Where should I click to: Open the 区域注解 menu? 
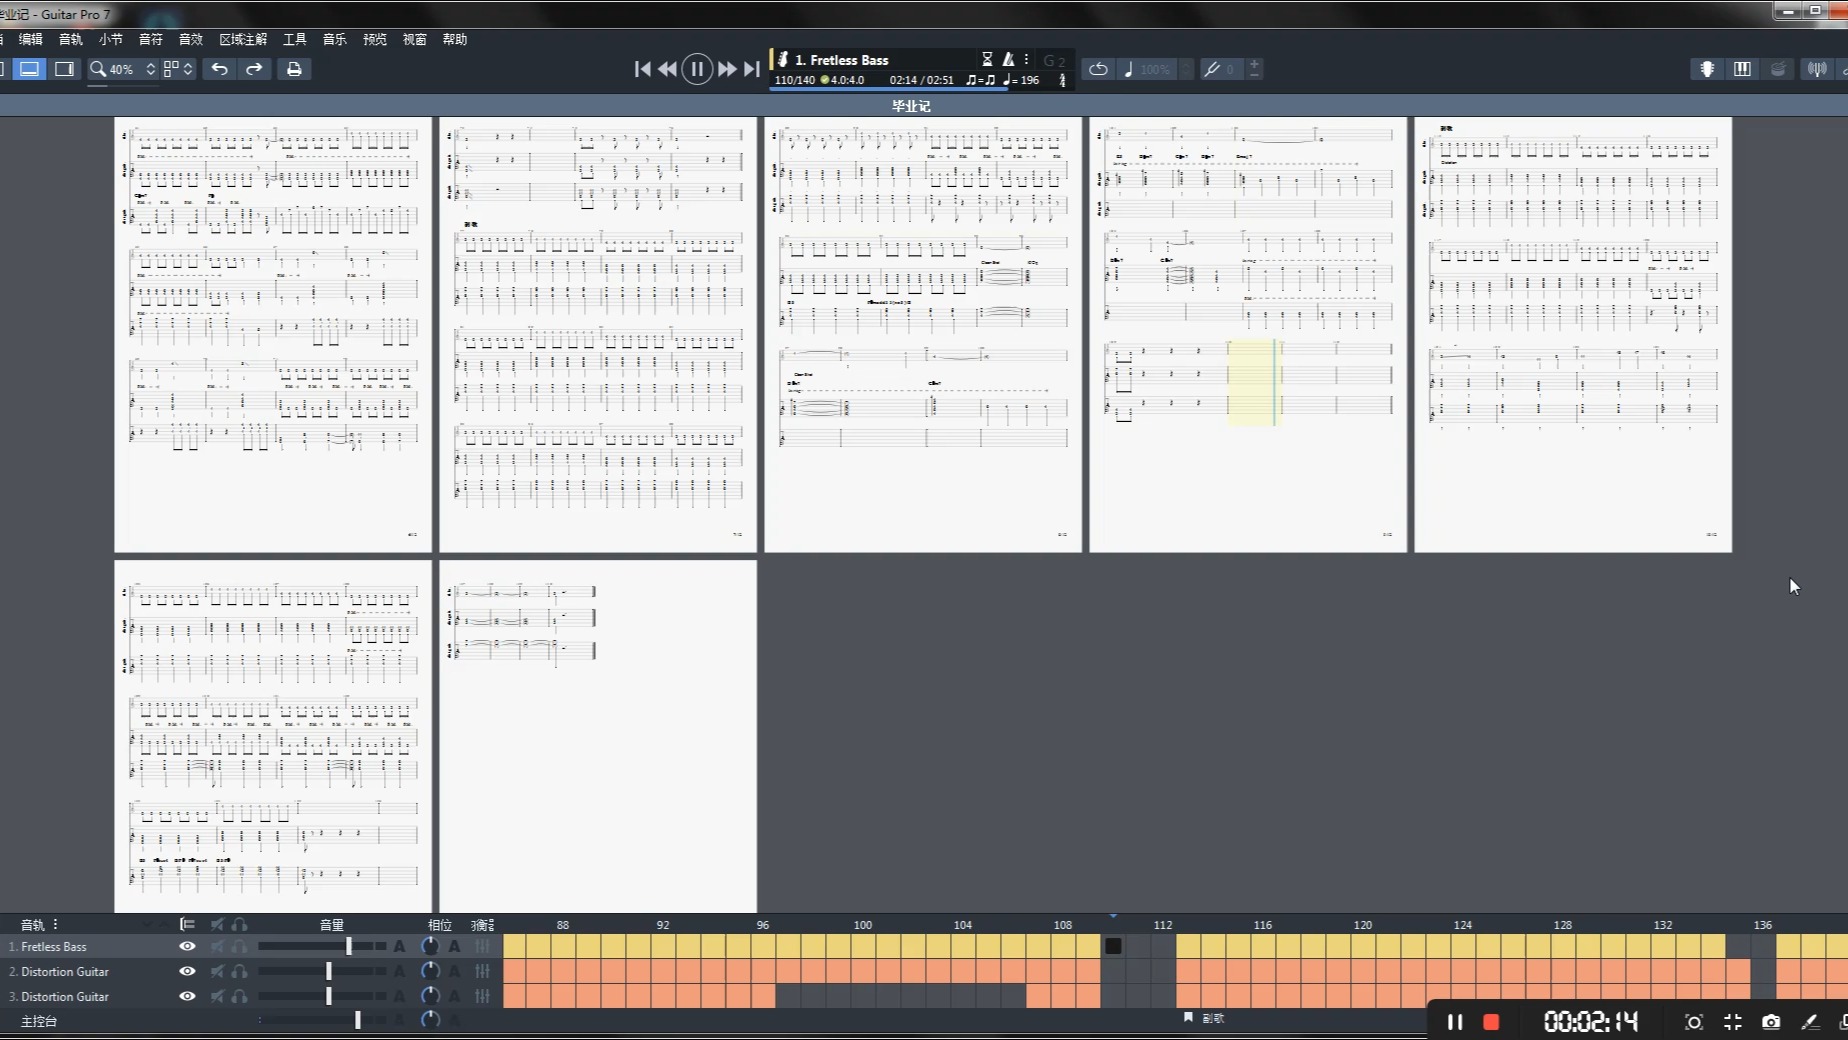243,39
